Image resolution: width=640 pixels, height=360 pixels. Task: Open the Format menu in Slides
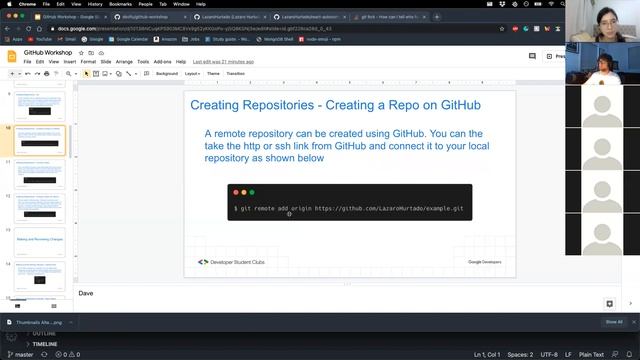(88, 62)
